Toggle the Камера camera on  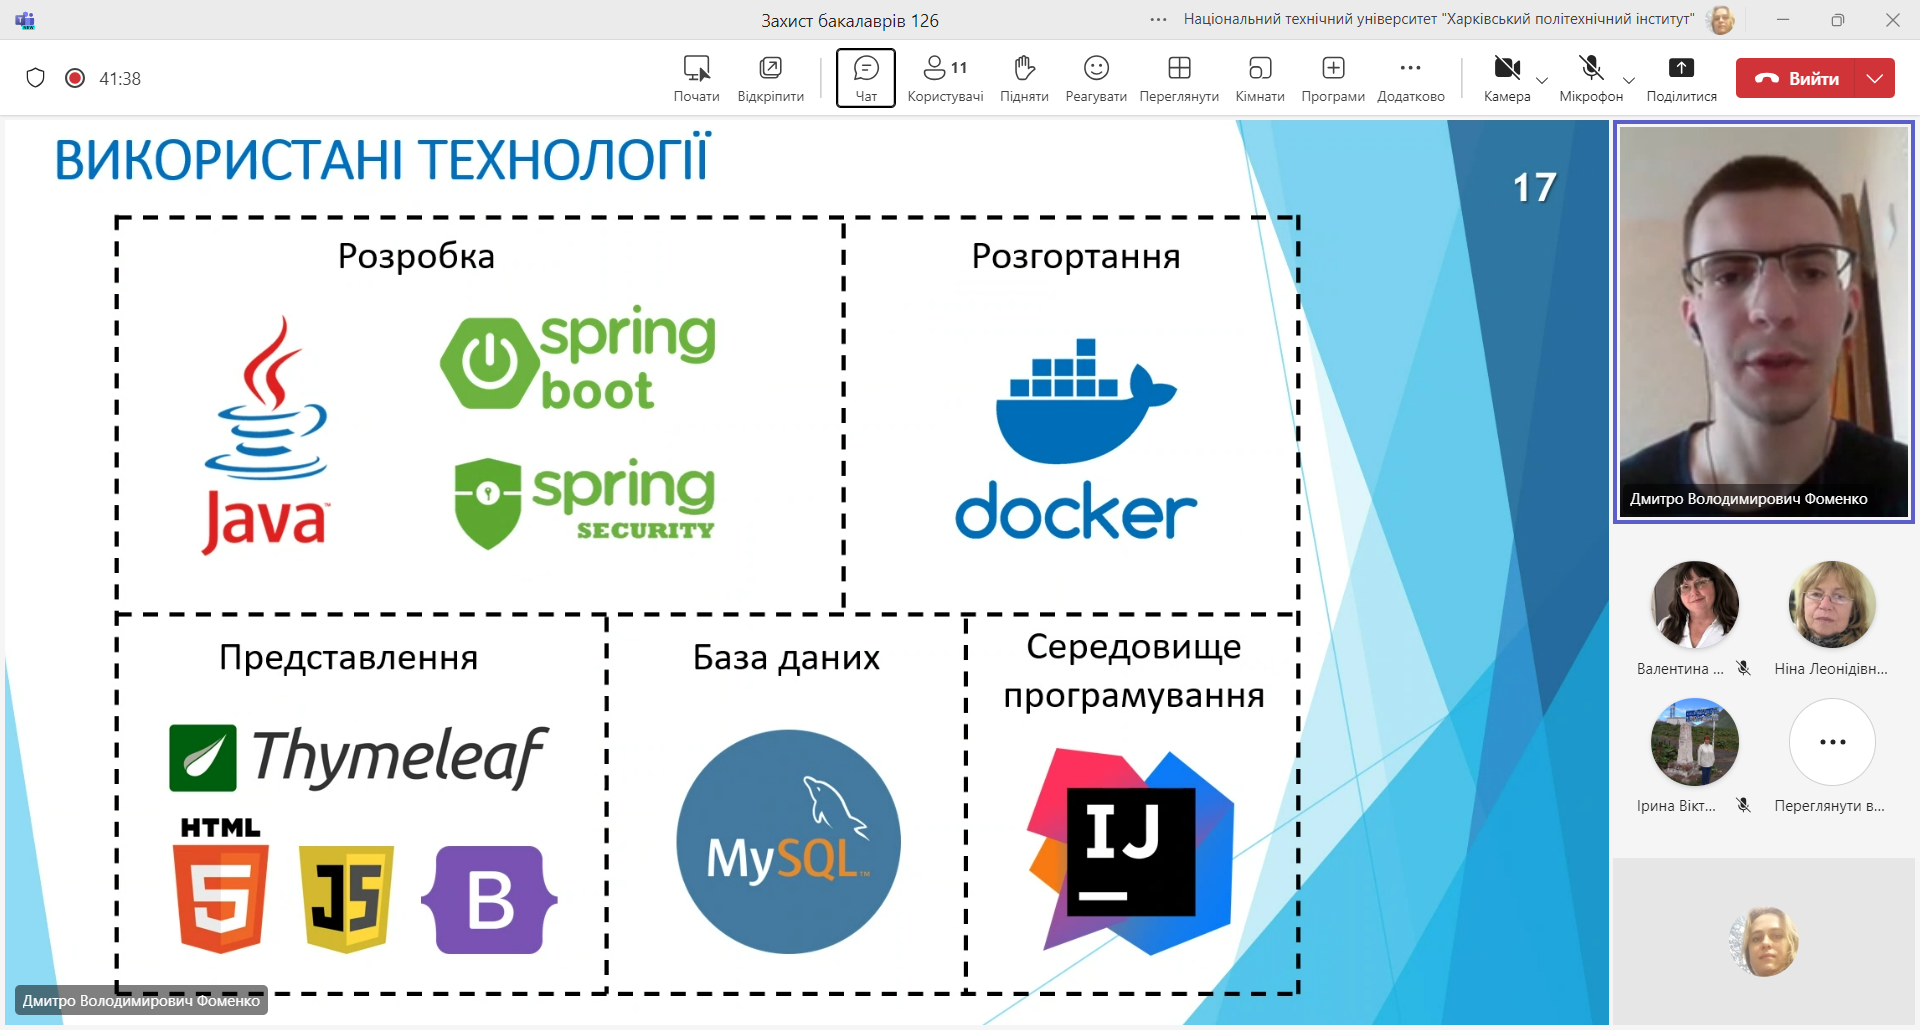(1506, 78)
